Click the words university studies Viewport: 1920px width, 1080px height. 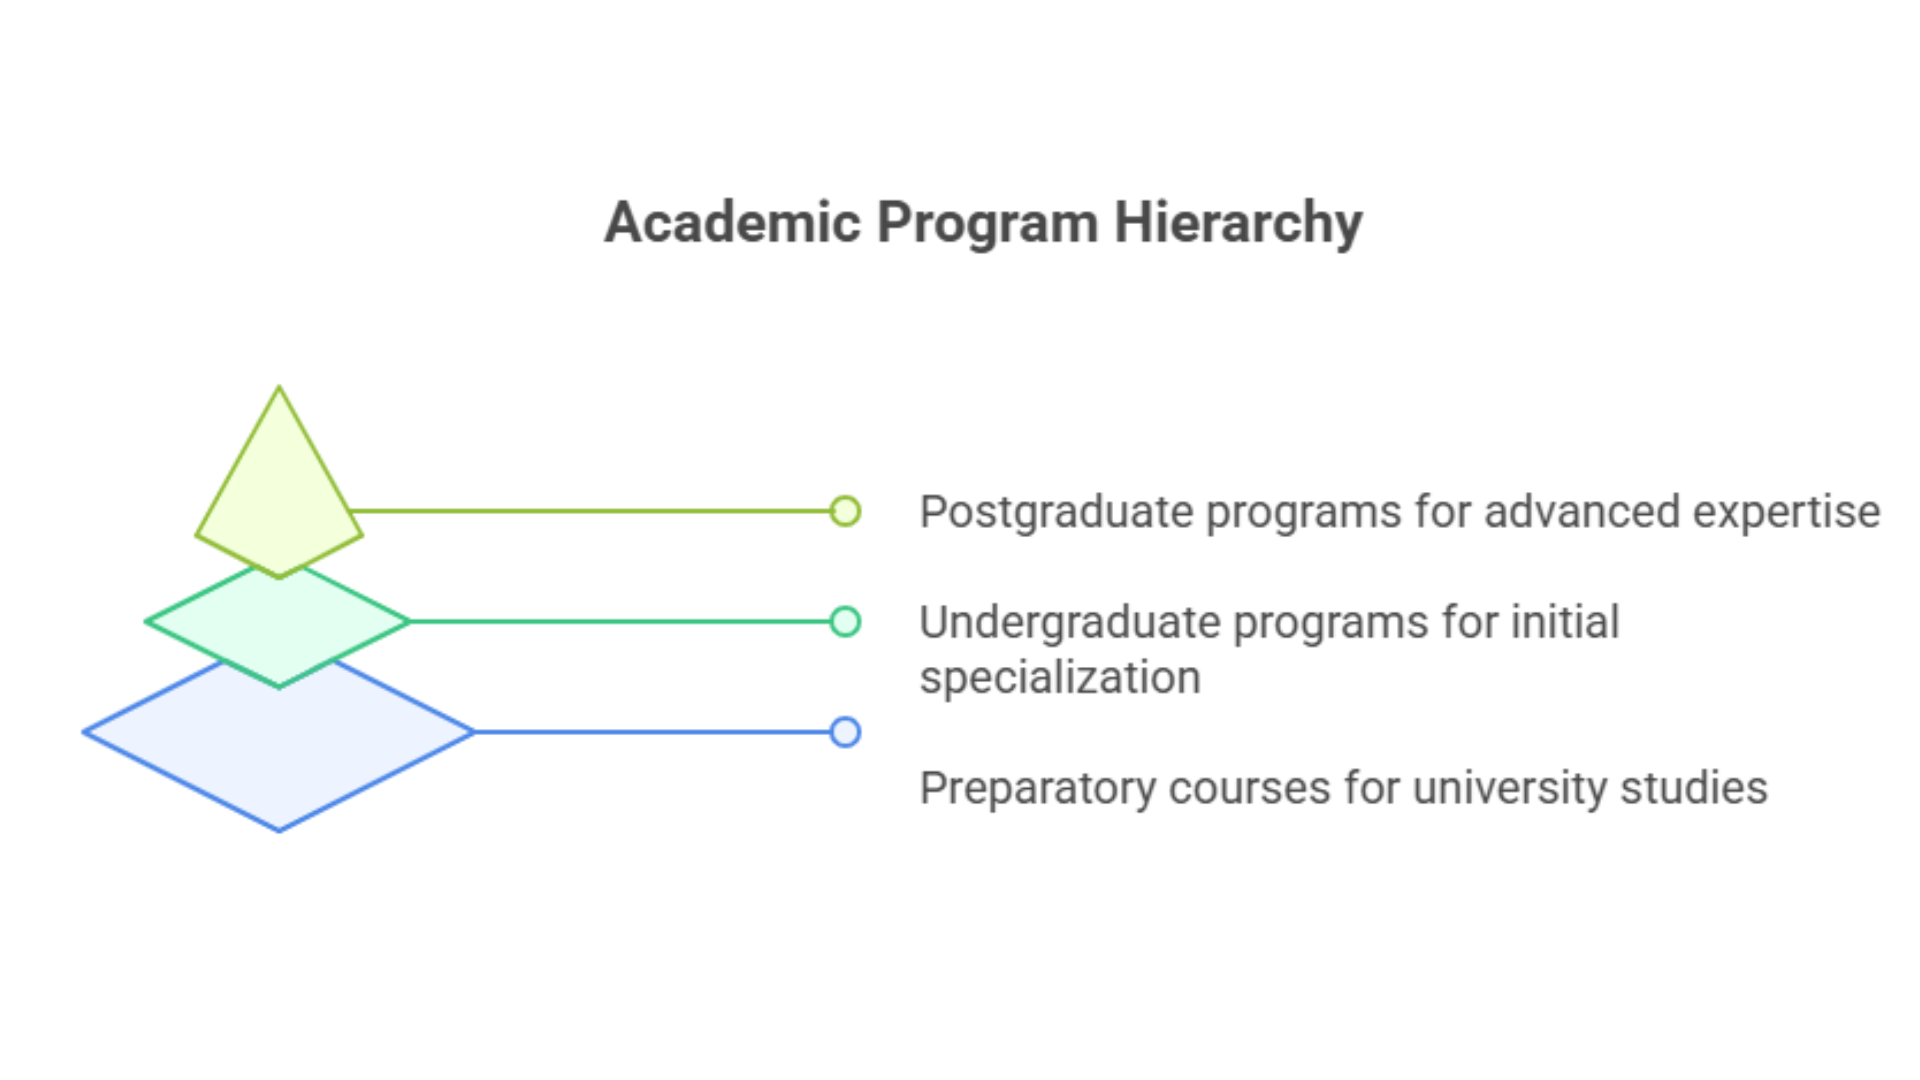(x=1590, y=789)
